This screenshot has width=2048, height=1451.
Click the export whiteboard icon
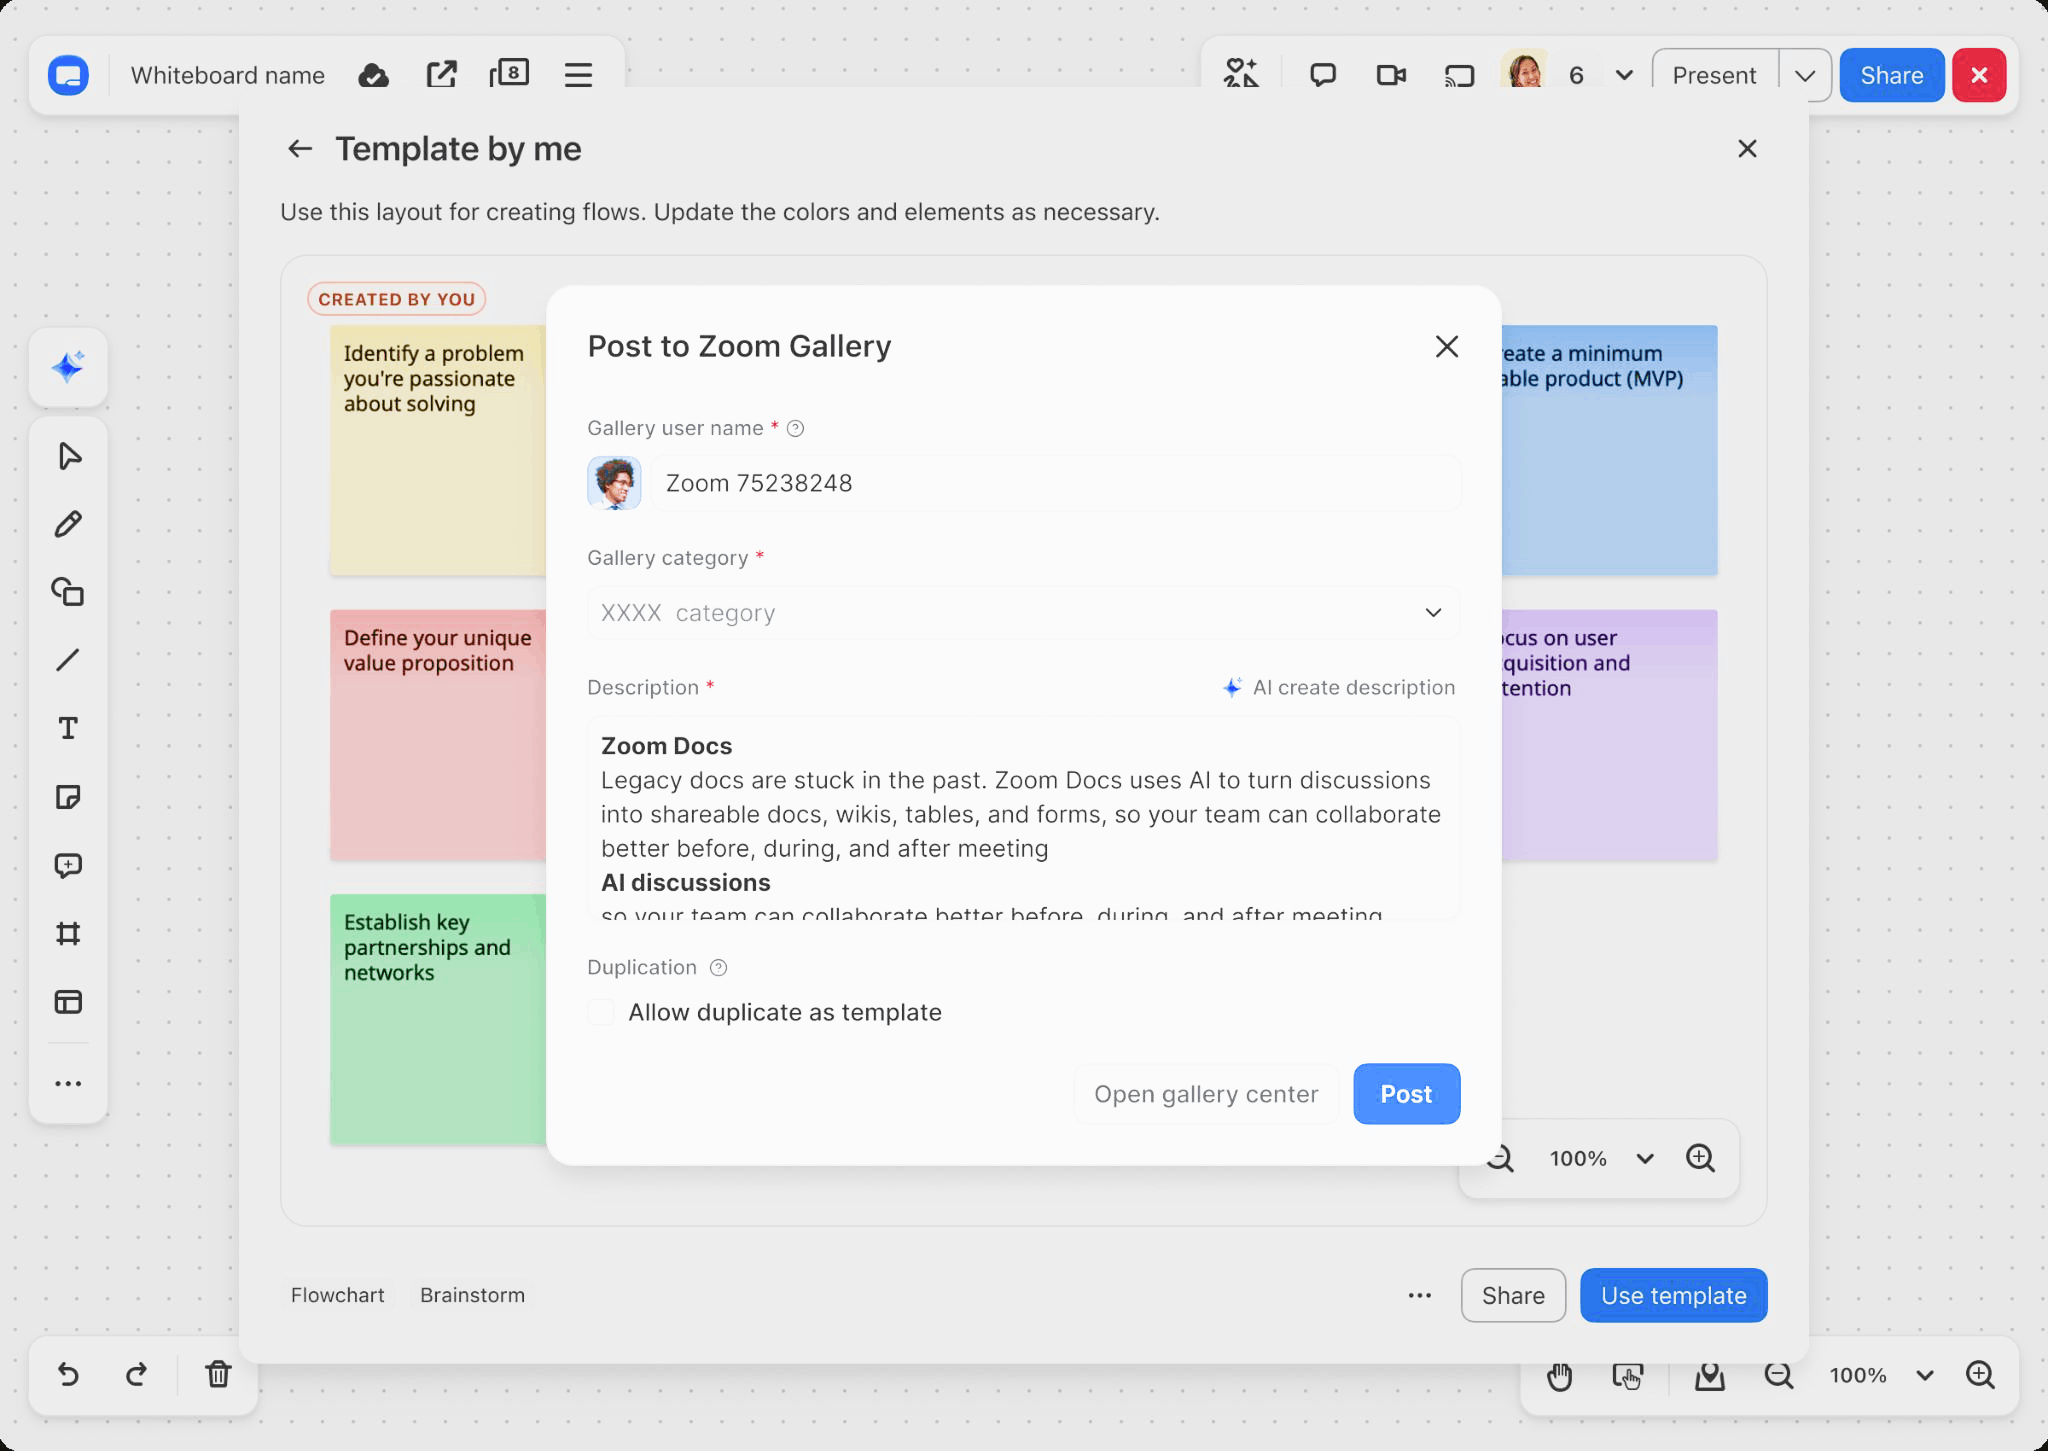[x=441, y=75]
